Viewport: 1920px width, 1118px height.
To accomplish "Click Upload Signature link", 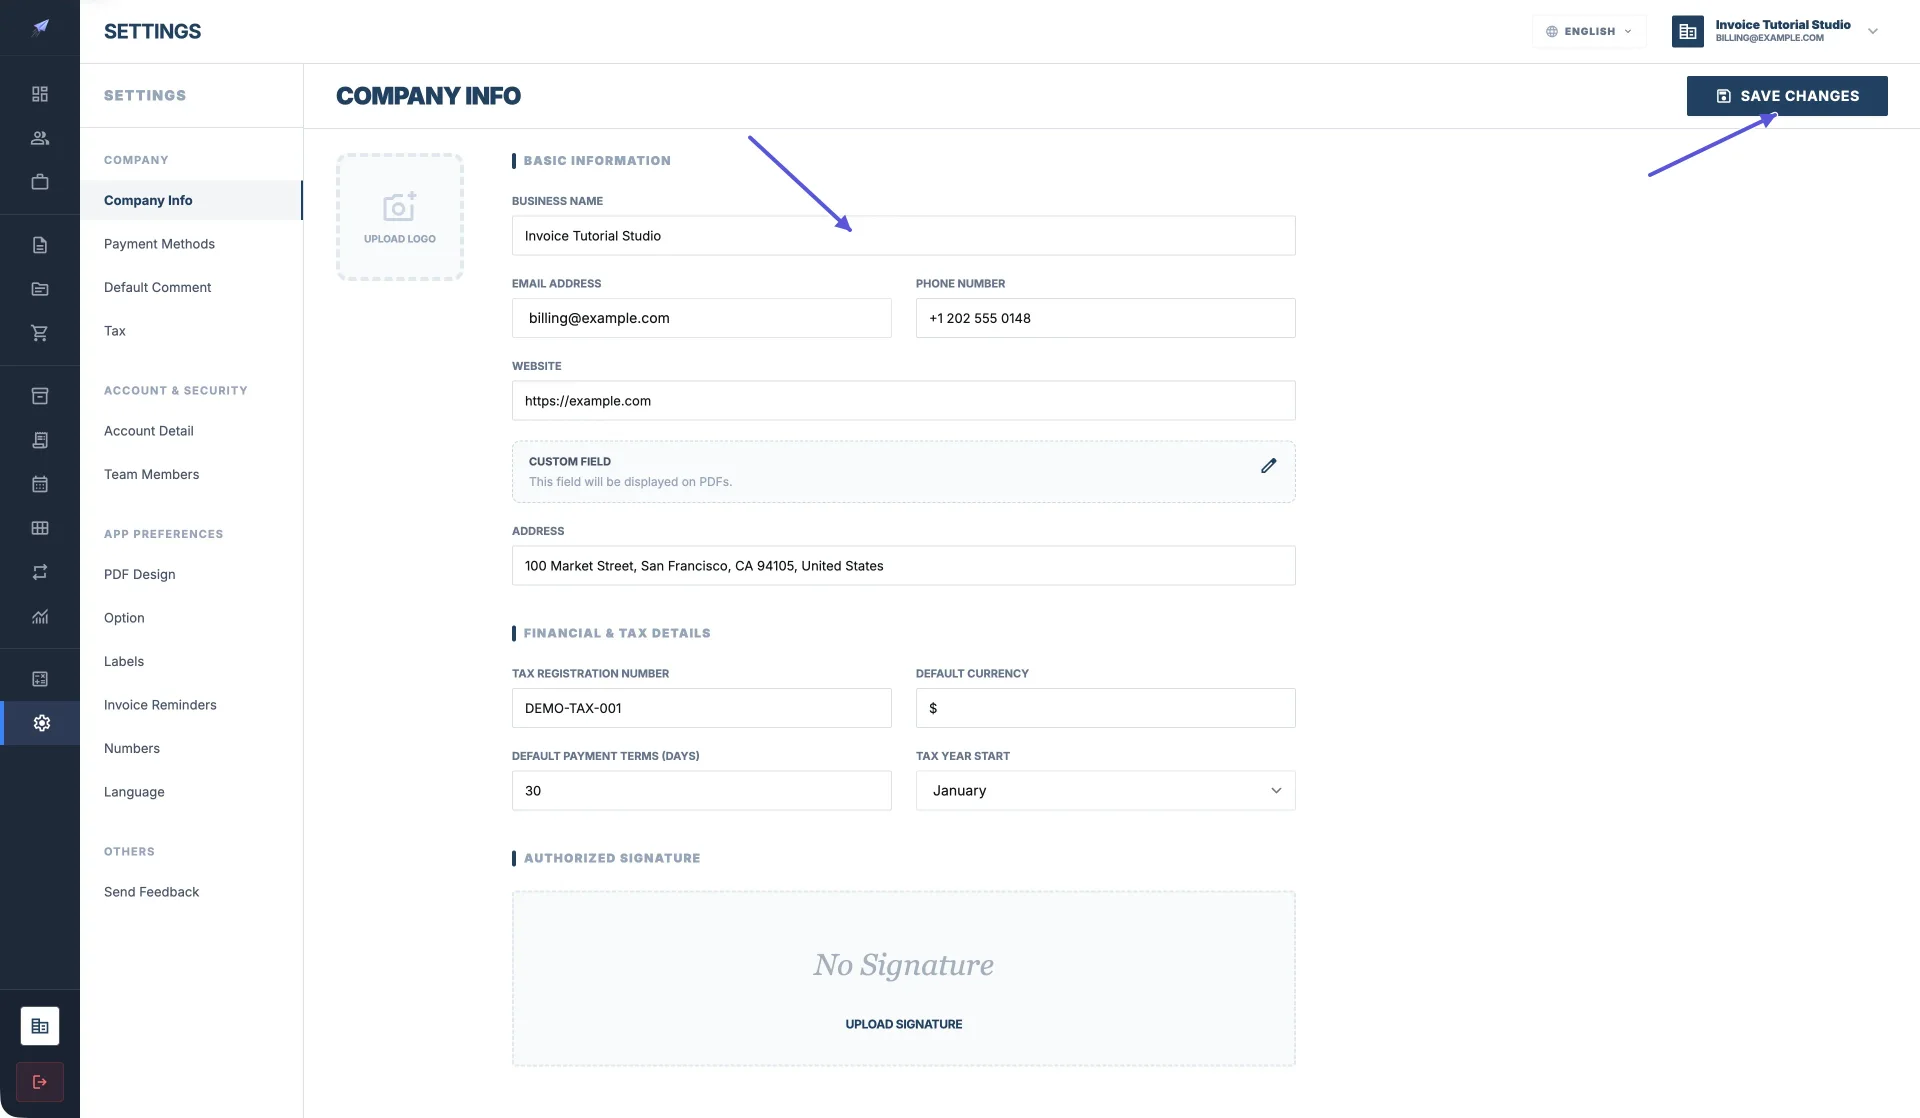I will (x=903, y=1024).
